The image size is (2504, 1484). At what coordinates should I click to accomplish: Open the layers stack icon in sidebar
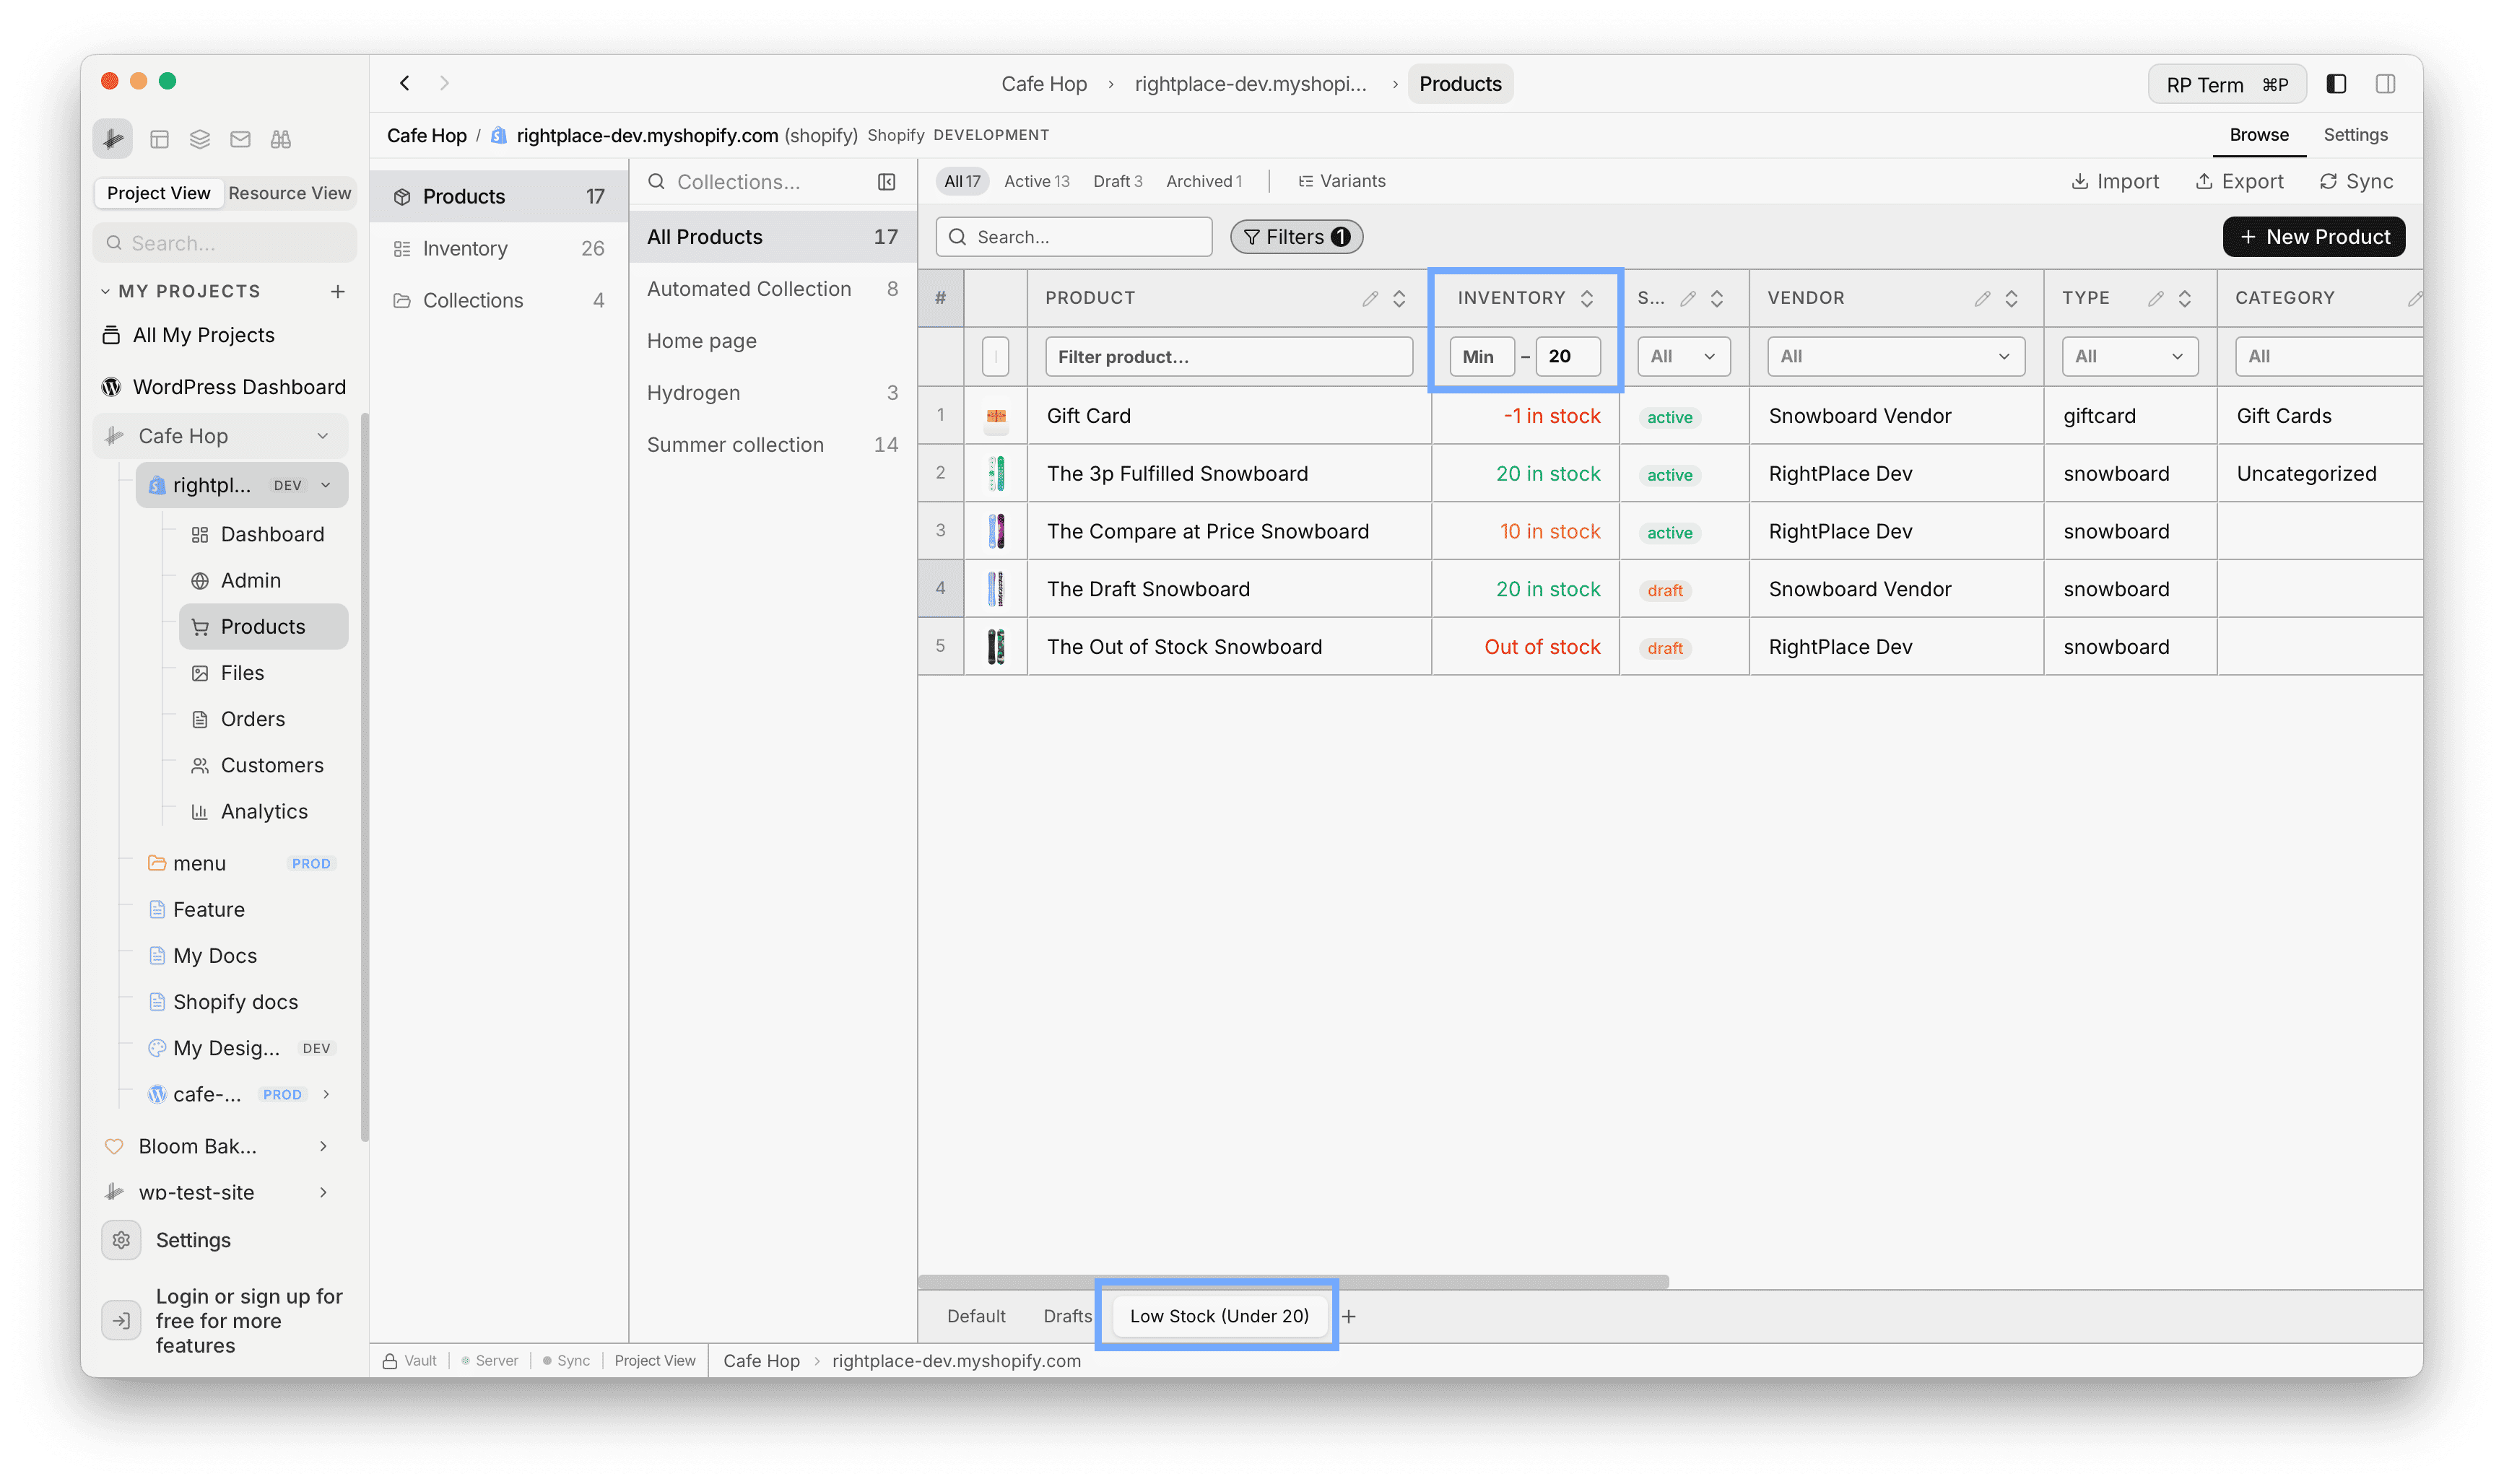[x=200, y=139]
